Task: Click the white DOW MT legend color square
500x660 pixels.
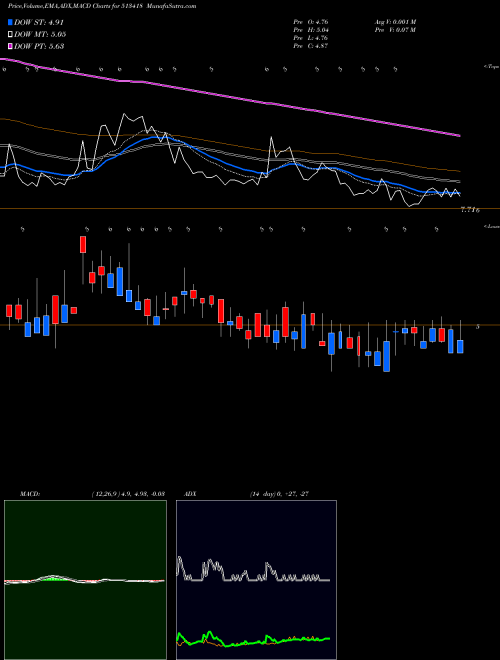Action: coord(10,34)
